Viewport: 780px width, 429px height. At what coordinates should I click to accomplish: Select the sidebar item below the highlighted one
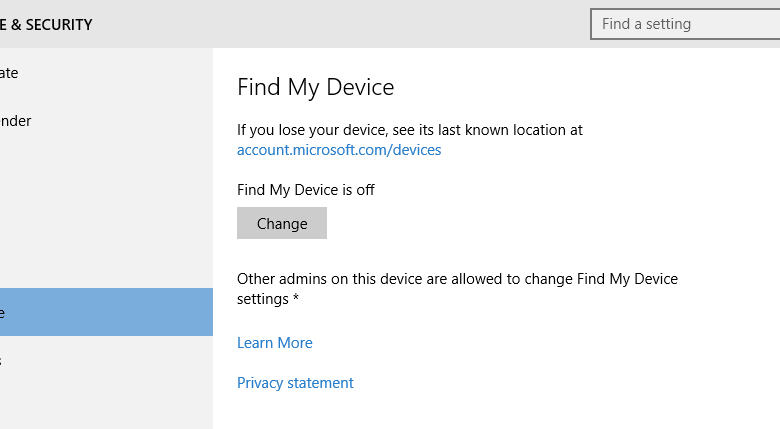point(100,360)
